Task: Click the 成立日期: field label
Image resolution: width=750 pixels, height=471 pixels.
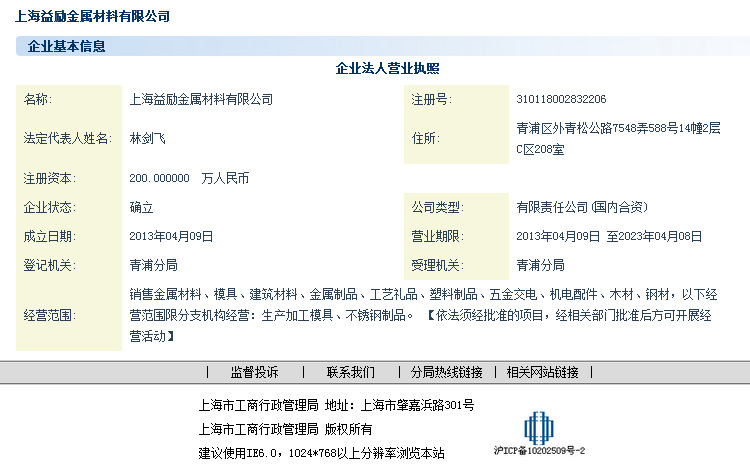Action: point(50,236)
